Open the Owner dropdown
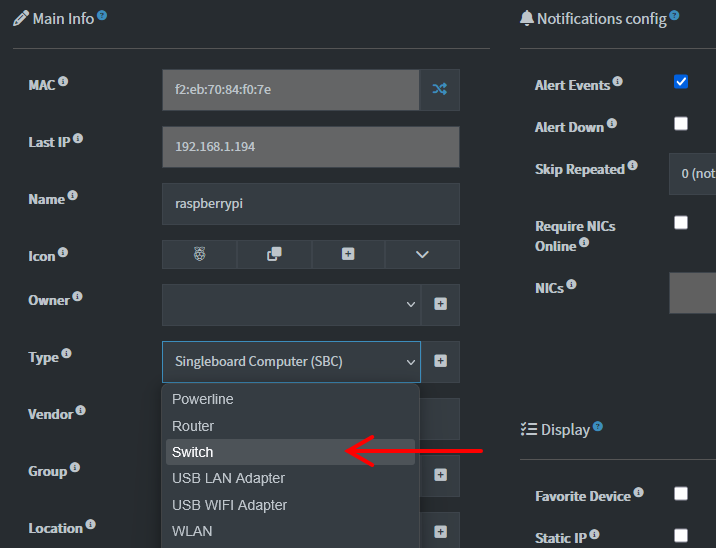 coord(290,304)
